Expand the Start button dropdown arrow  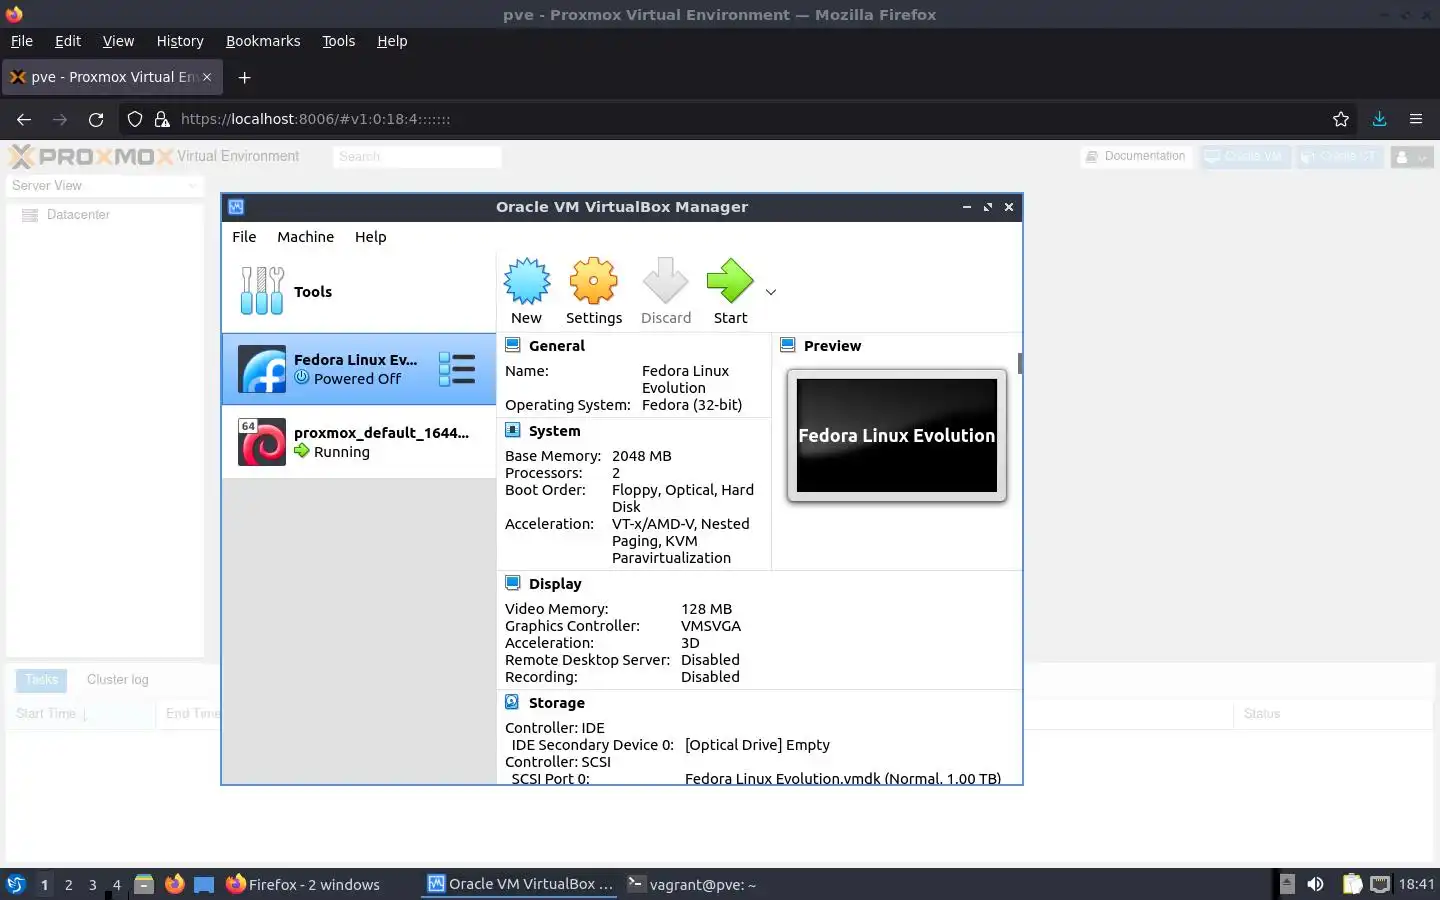pyautogui.click(x=771, y=292)
